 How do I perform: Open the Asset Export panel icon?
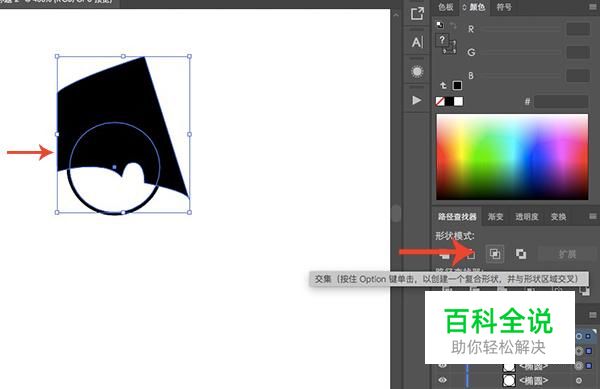pyautogui.click(x=417, y=14)
